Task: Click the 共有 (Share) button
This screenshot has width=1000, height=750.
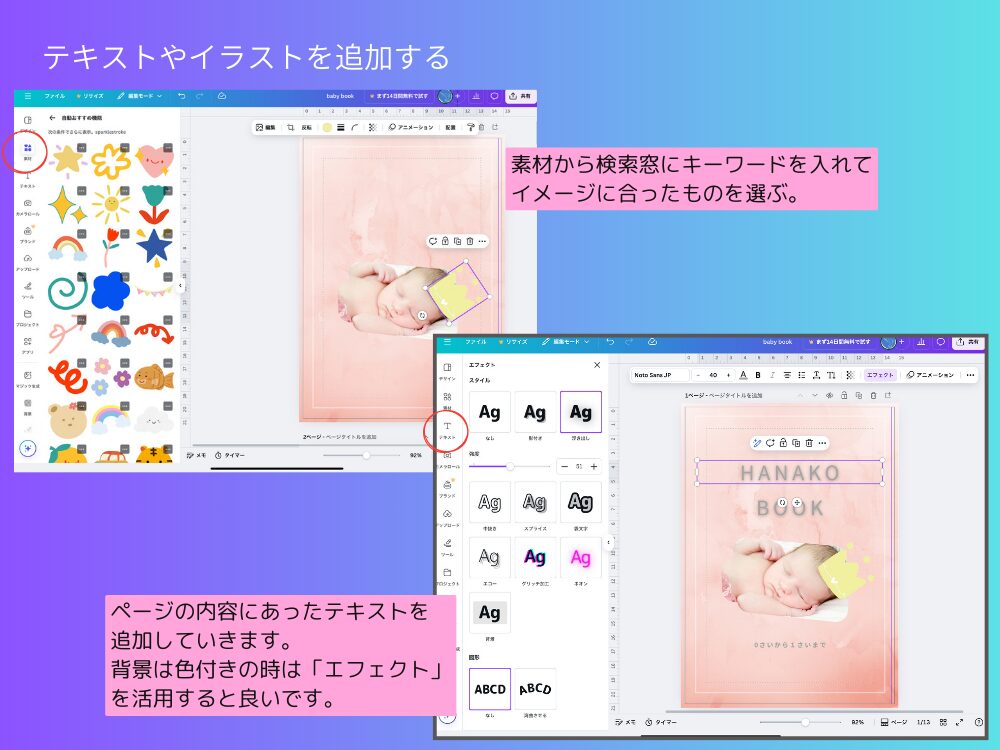Action: click(x=969, y=343)
